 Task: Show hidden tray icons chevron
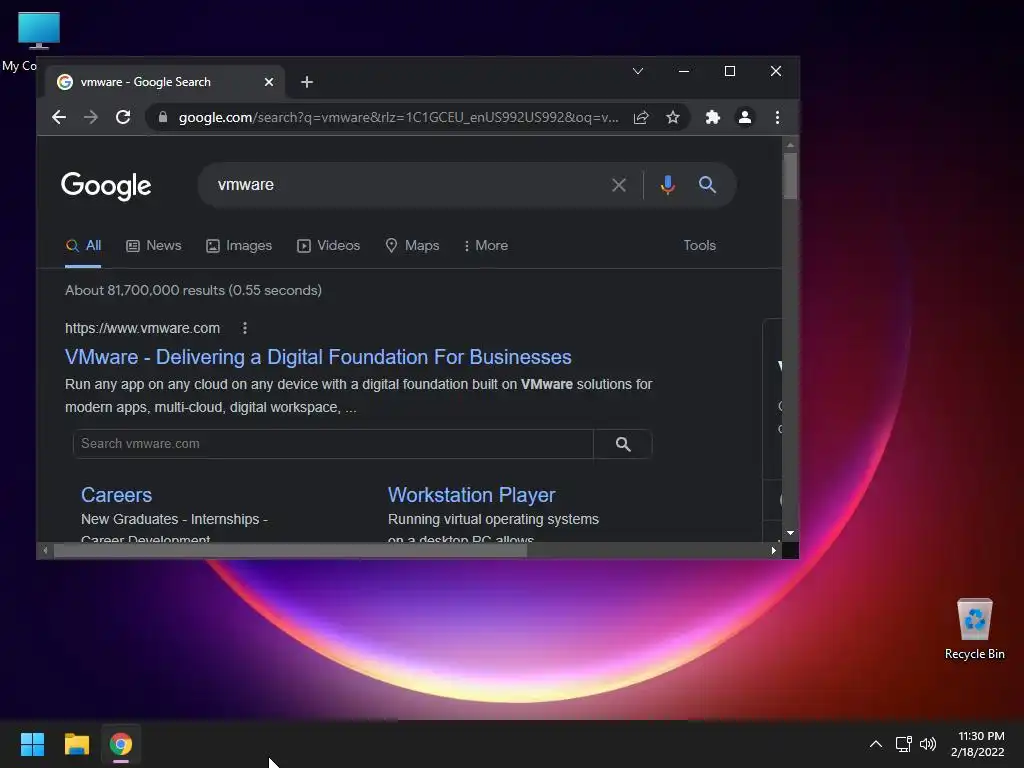(x=876, y=744)
